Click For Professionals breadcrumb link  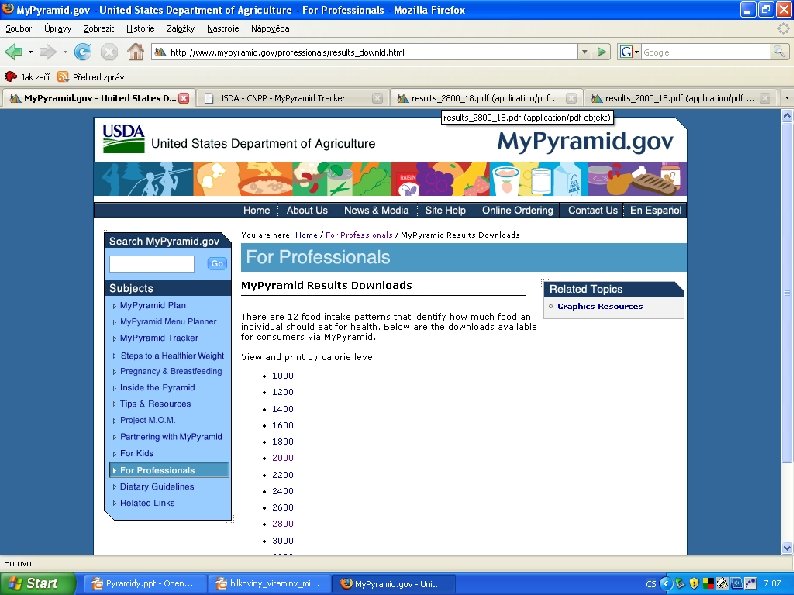tap(359, 235)
